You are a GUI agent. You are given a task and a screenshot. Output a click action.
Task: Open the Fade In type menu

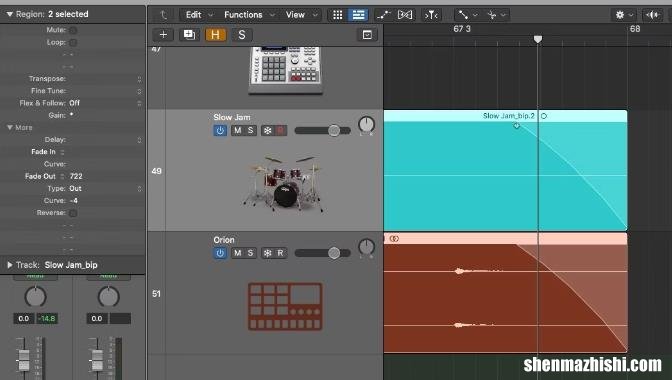(63, 152)
